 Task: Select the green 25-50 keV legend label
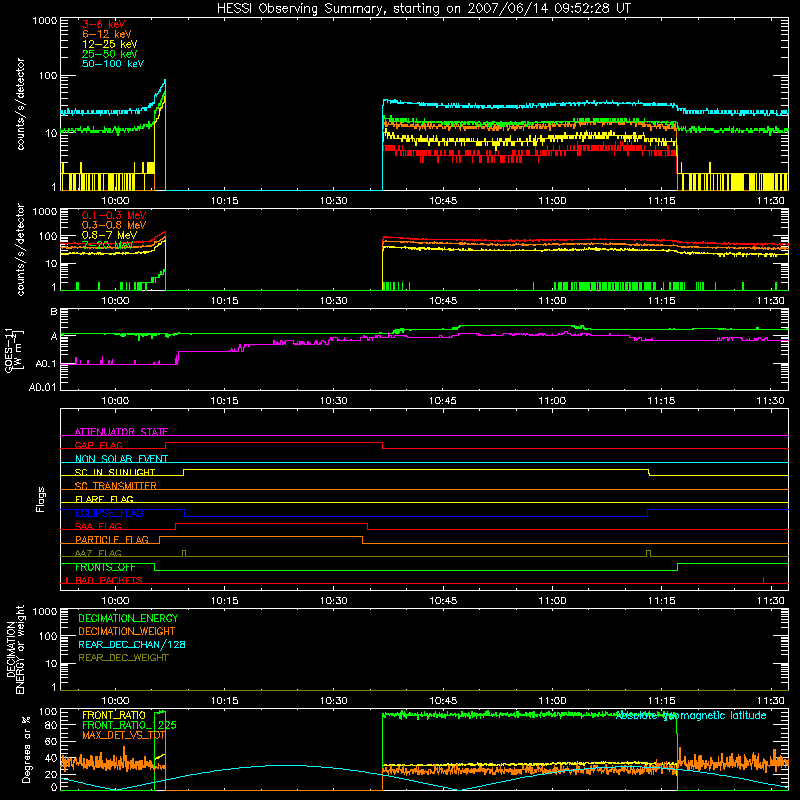[x=110, y=54]
